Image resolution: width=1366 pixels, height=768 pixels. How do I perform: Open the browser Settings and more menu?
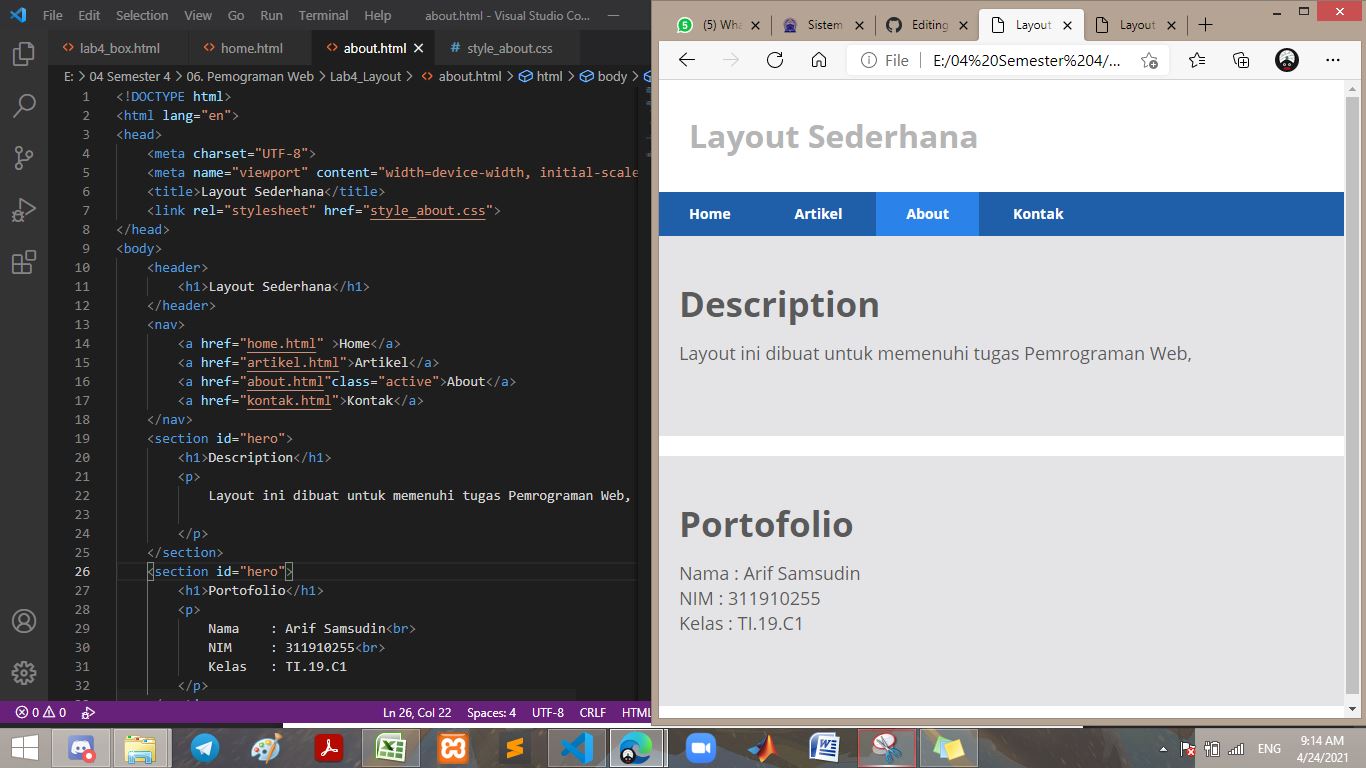pos(1332,60)
